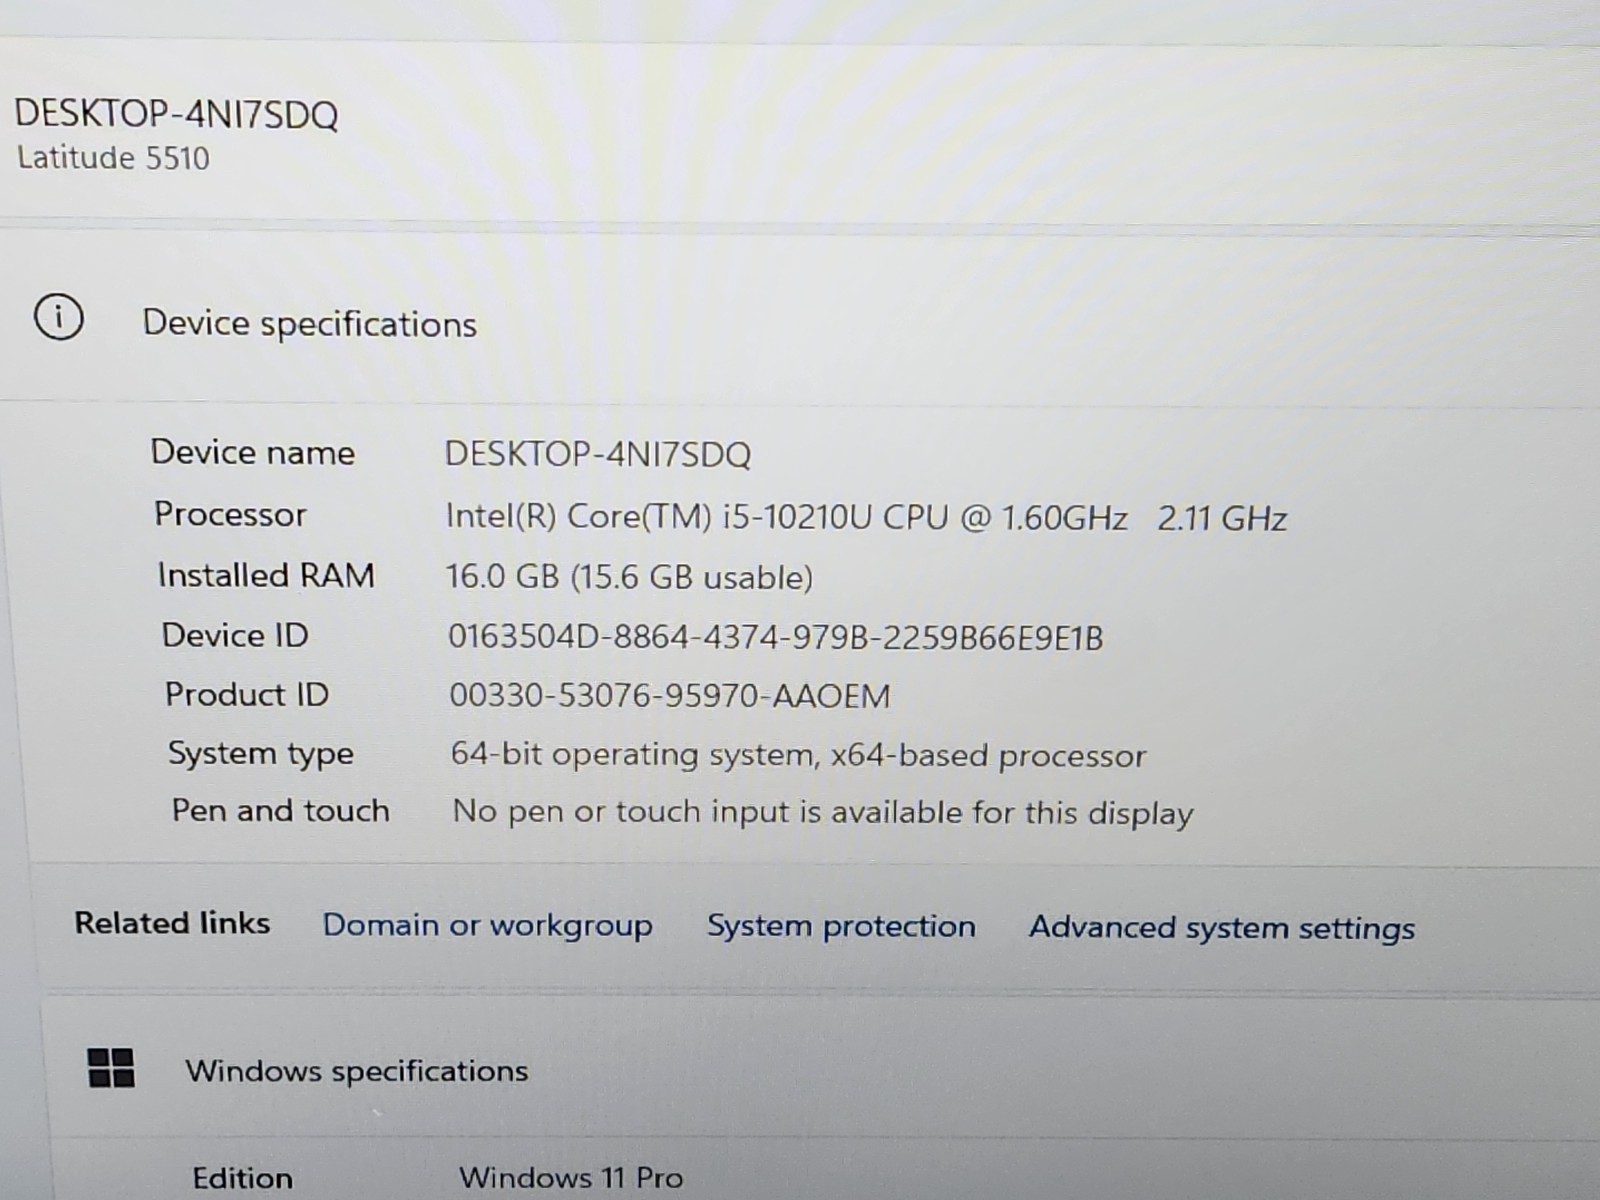The width and height of the screenshot is (1600, 1200).
Task: Expand the Device specifications section header
Action: (800, 320)
